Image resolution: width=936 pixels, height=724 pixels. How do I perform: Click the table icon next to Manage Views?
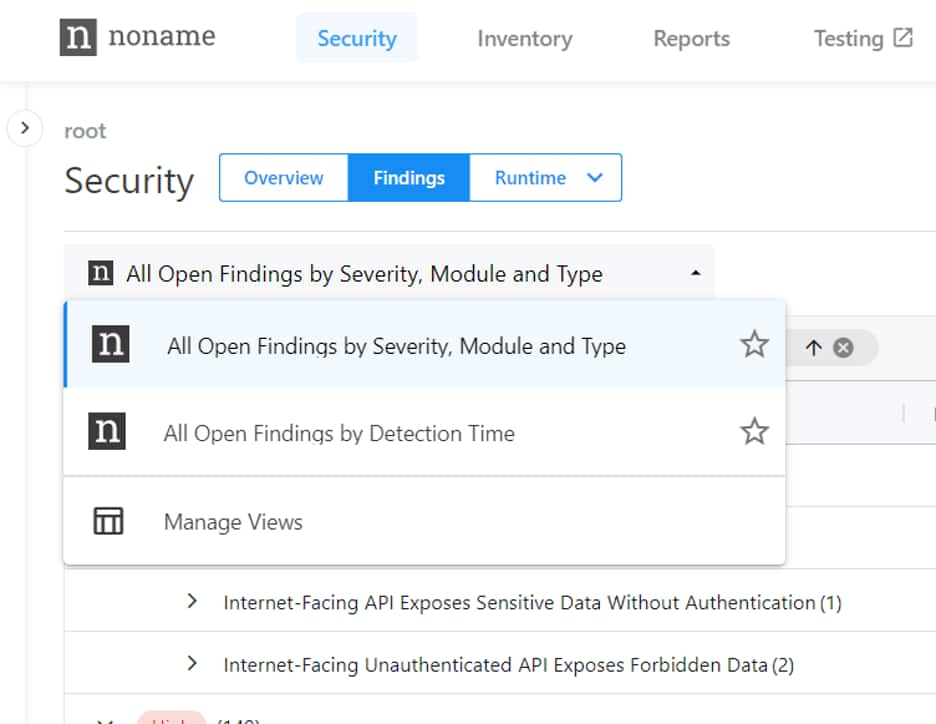coord(108,521)
